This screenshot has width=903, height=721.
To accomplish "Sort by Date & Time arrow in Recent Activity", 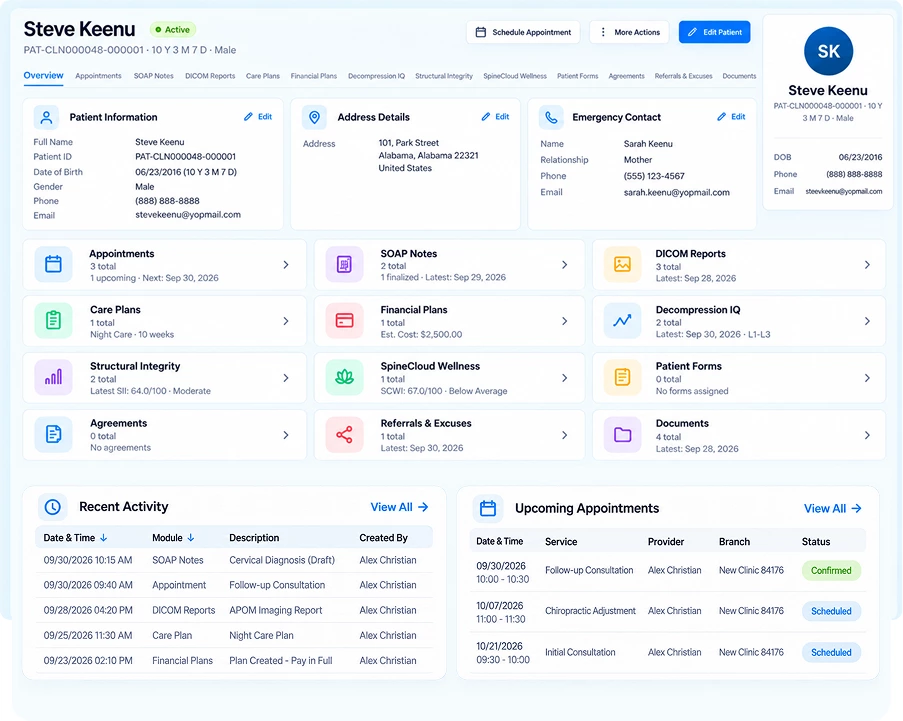I will click(x=104, y=537).
